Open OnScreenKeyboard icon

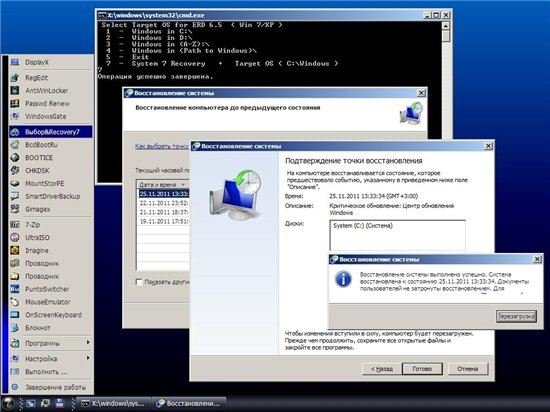click(15, 315)
